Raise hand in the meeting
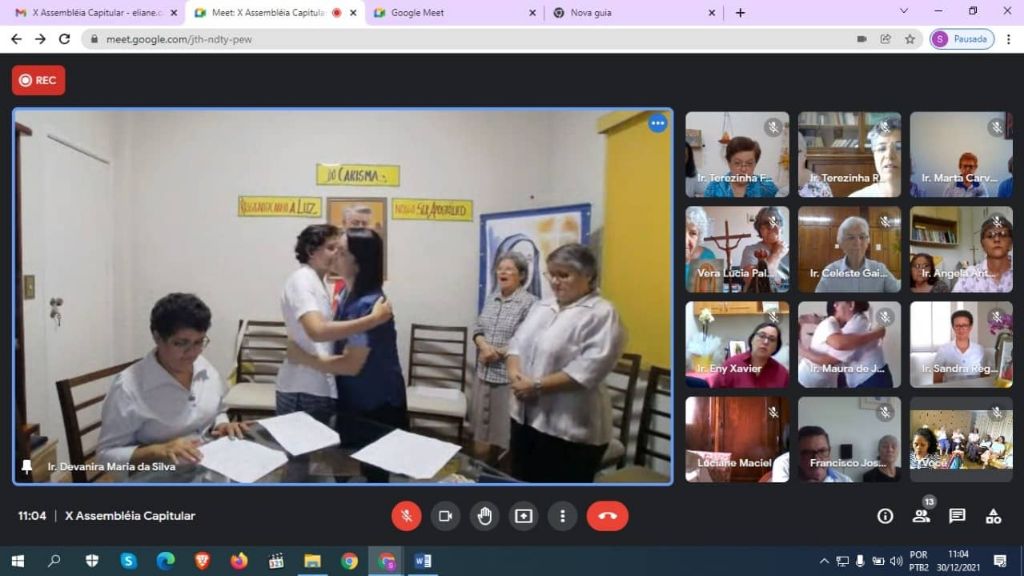The height and width of the screenshot is (576, 1024). coord(484,516)
